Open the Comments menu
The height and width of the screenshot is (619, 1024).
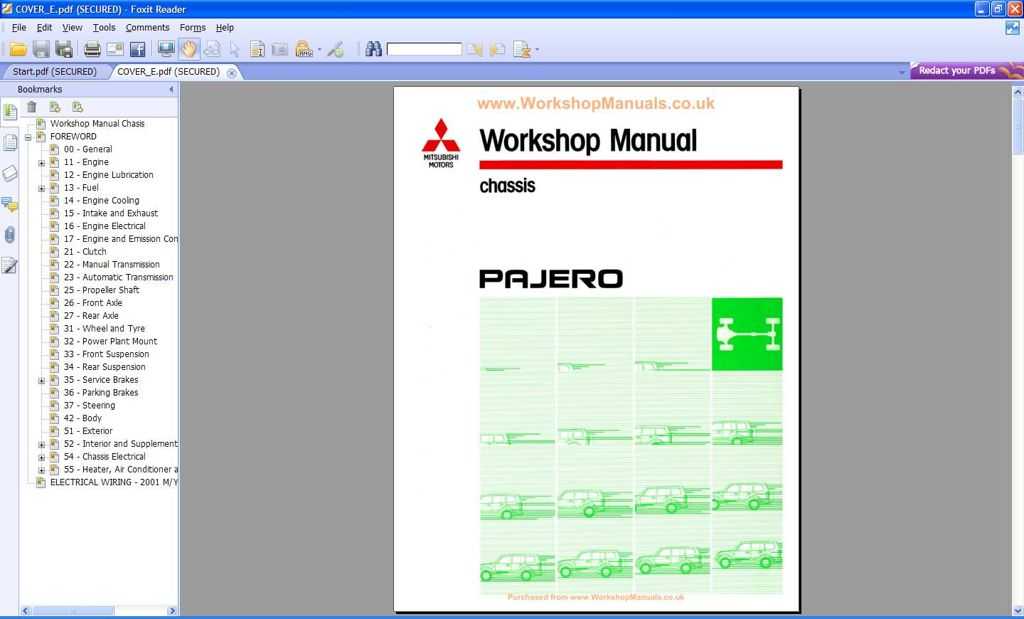tap(148, 27)
